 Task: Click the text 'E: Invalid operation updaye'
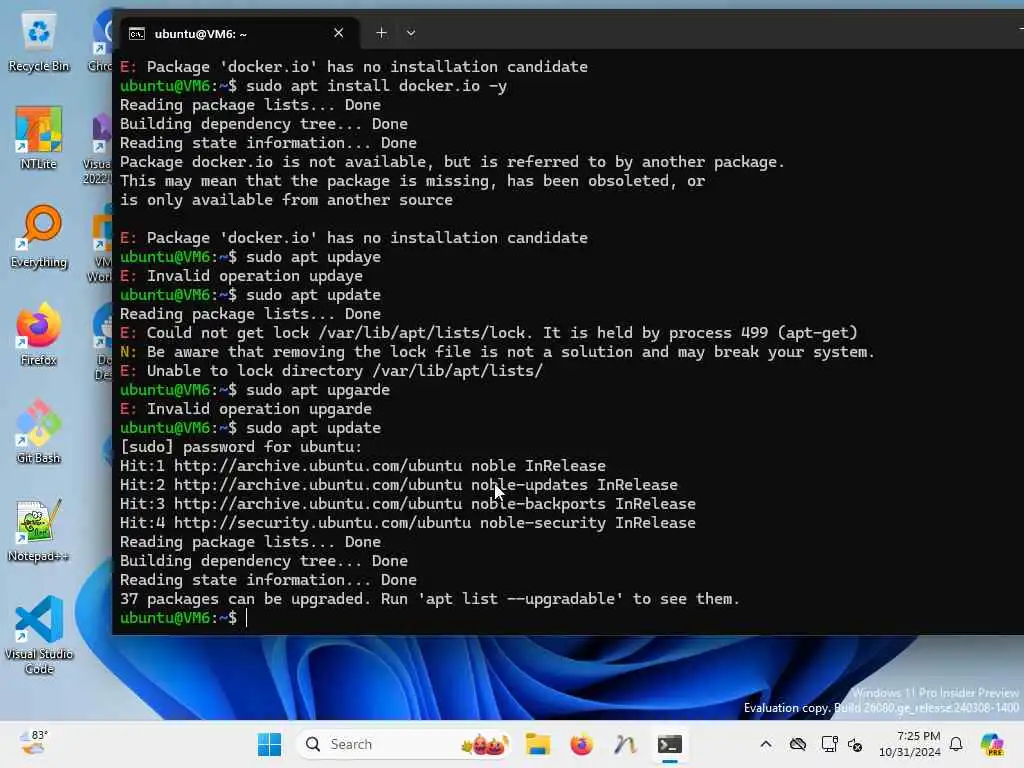tap(242, 276)
